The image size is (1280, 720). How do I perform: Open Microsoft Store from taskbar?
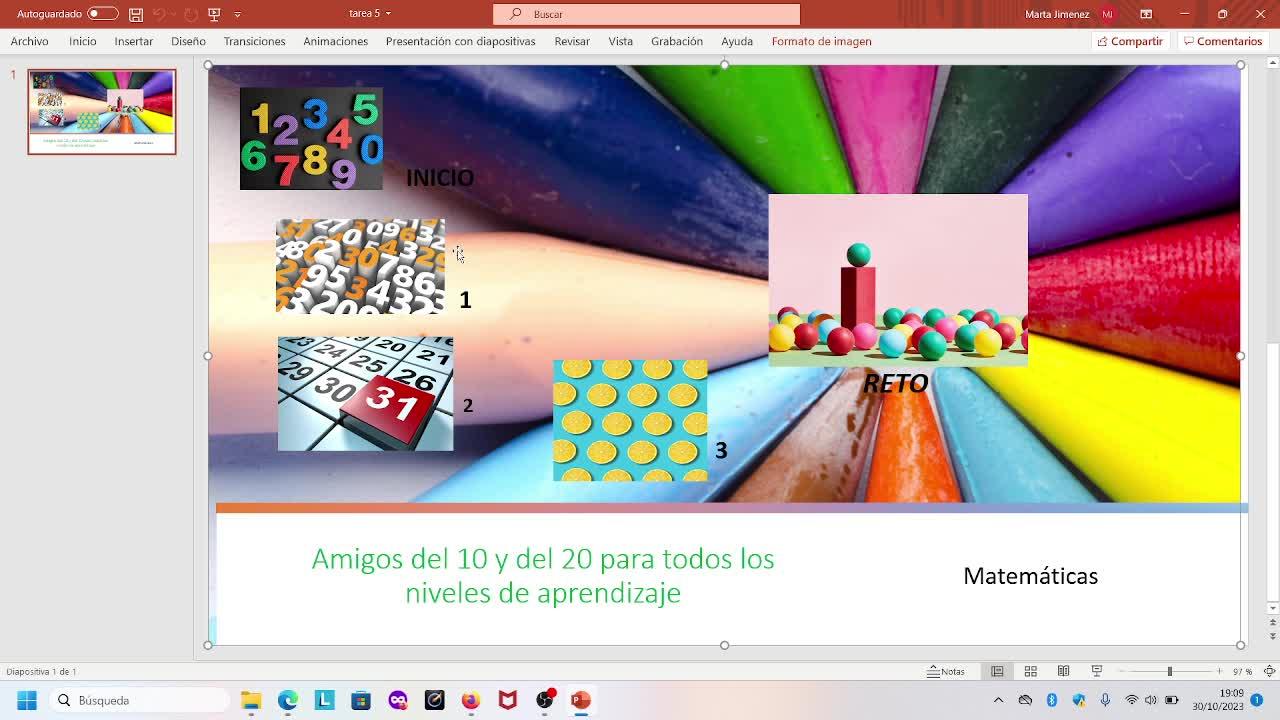[361, 700]
